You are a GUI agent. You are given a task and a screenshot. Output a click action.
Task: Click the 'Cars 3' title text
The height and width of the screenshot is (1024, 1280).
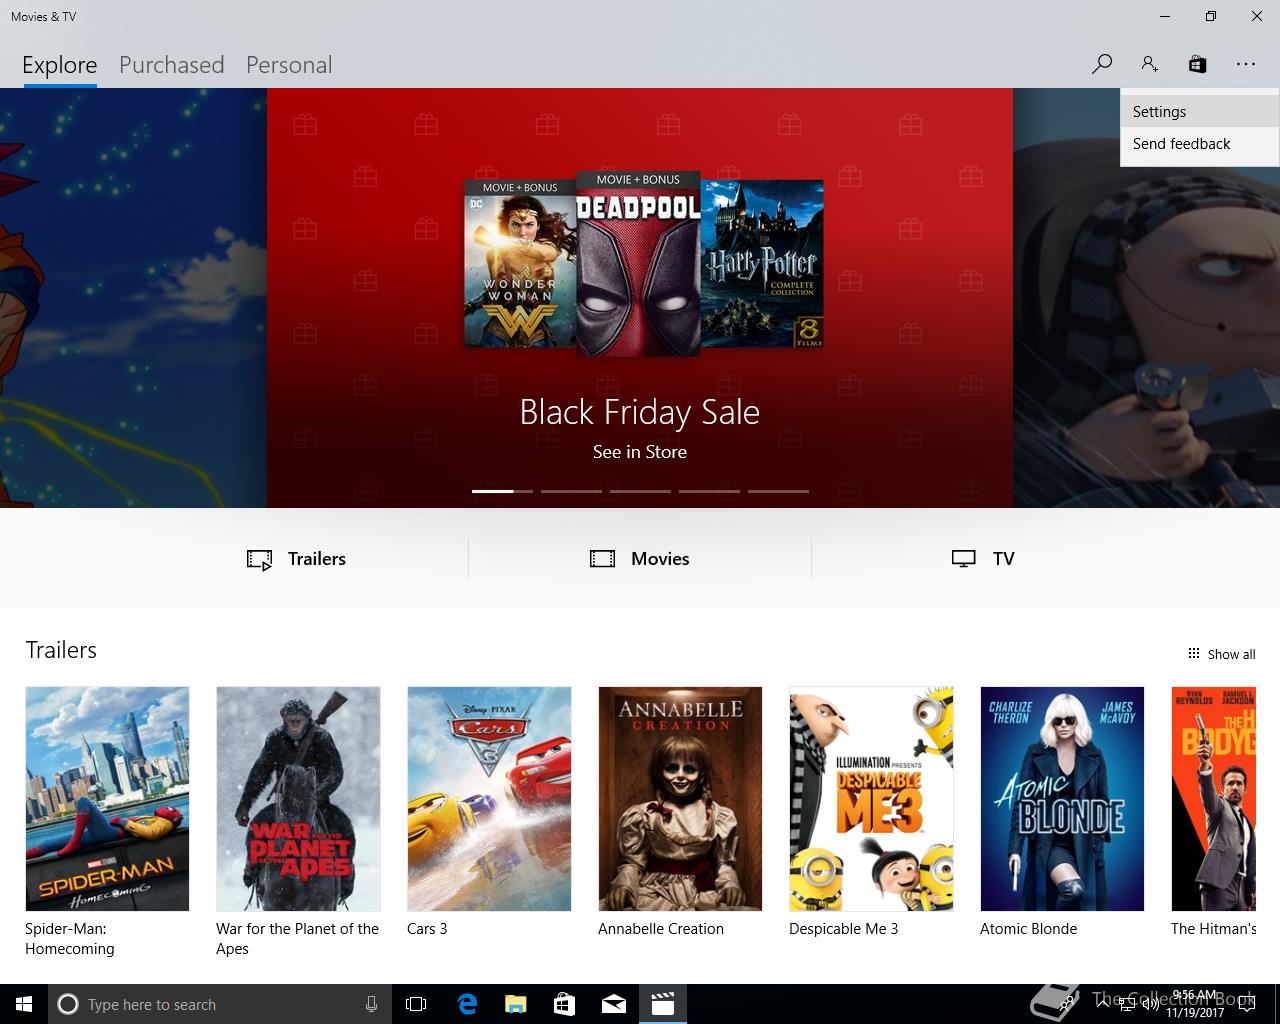click(x=427, y=929)
